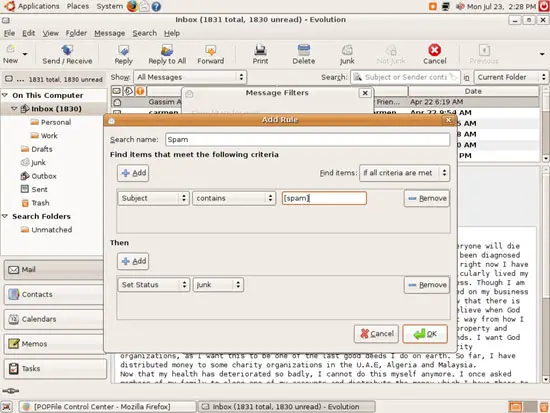Remove the Set Status action
This screenshot has width=550, height=413.
[x=427, y=285]
